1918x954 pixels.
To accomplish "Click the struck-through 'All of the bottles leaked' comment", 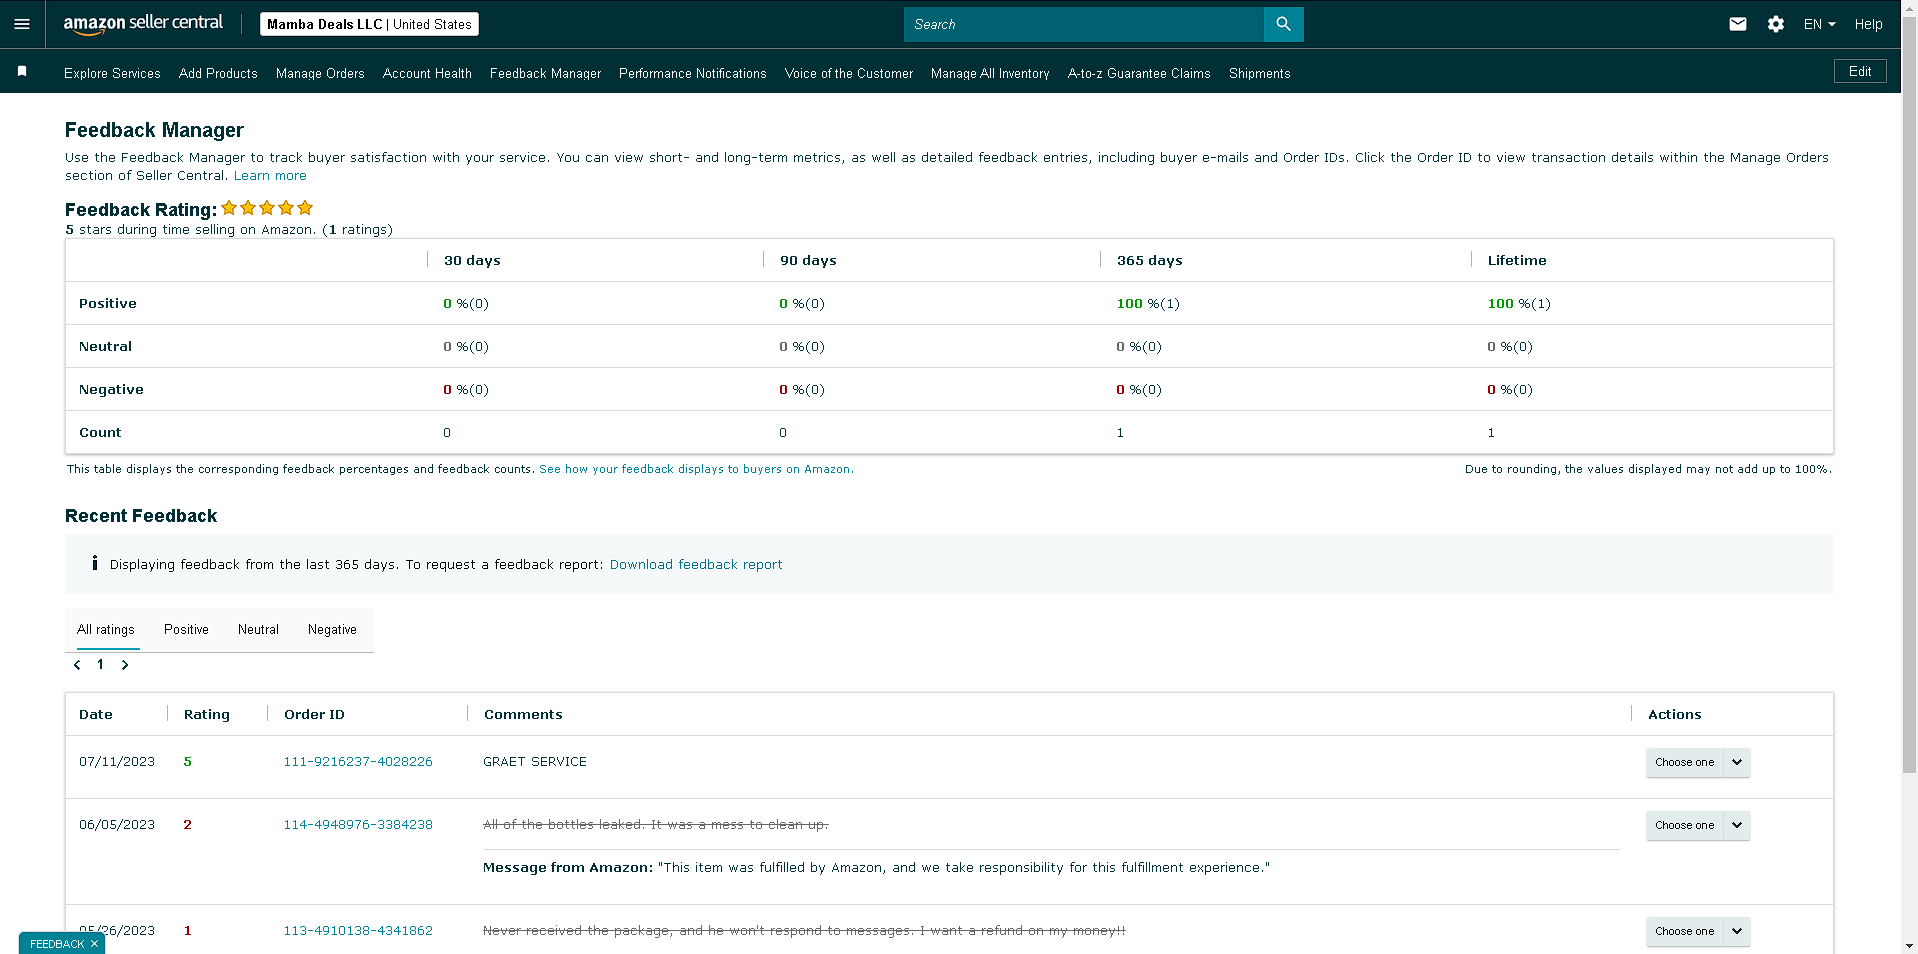I will [x=656, y=824].
